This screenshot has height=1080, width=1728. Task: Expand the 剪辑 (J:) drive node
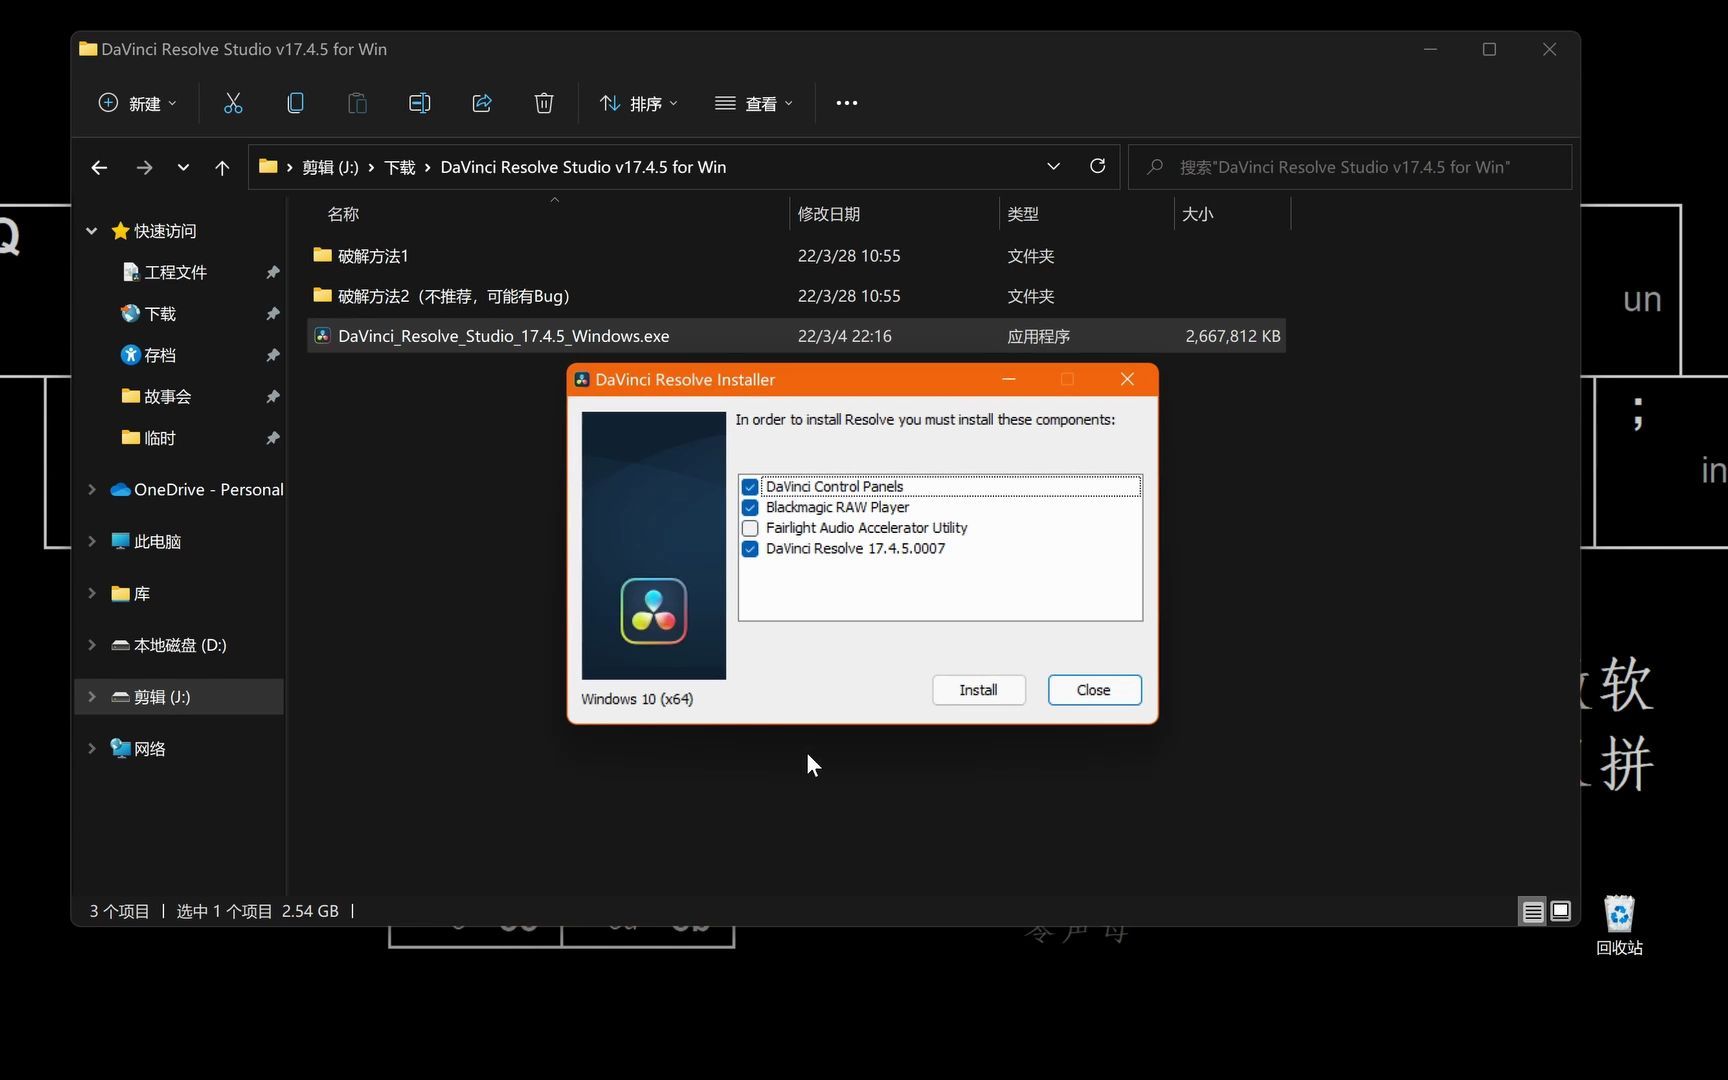click(x=92, y=697)
